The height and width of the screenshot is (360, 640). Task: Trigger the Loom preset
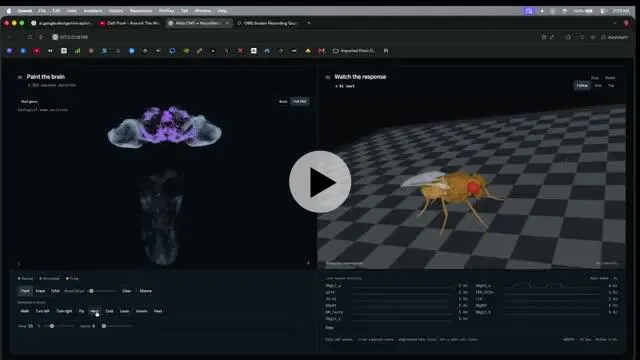tap(124, 311)
